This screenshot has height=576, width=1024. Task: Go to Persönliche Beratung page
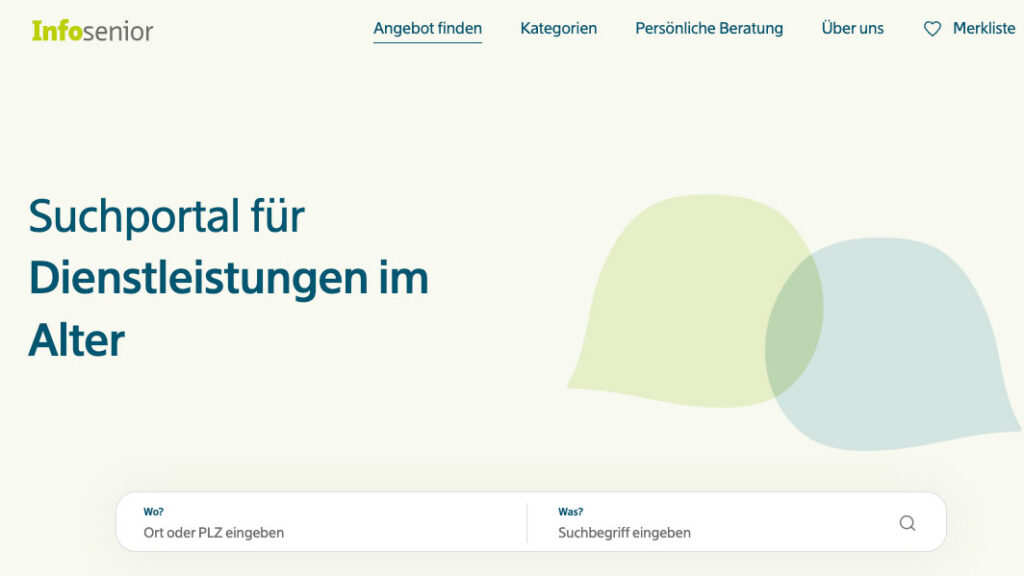click(x=709, y=29)
